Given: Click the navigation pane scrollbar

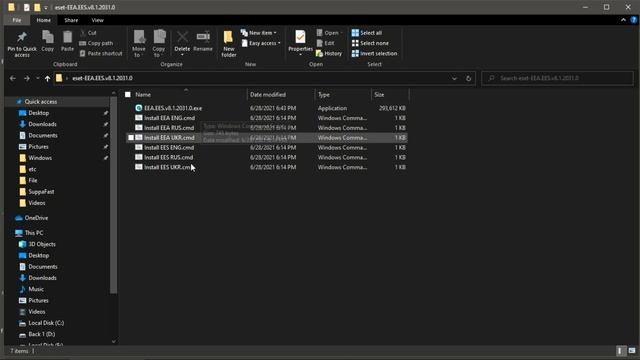Looking at the screenshot, I should click(113, 196).
